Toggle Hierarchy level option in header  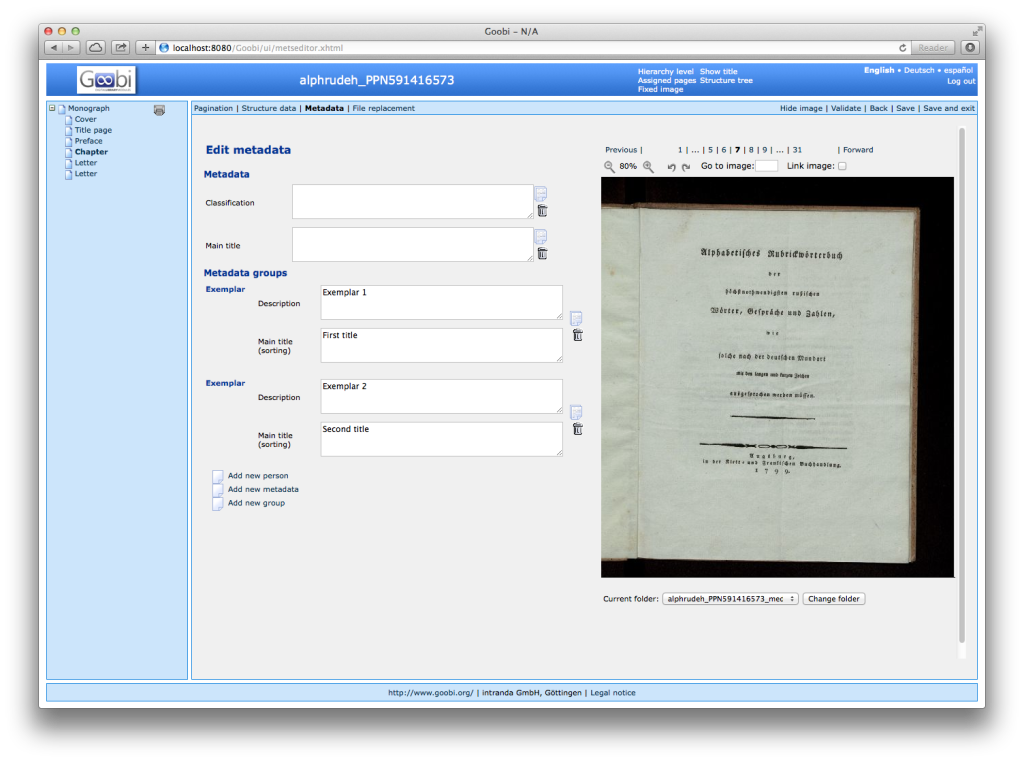click(x=665, y=72)
